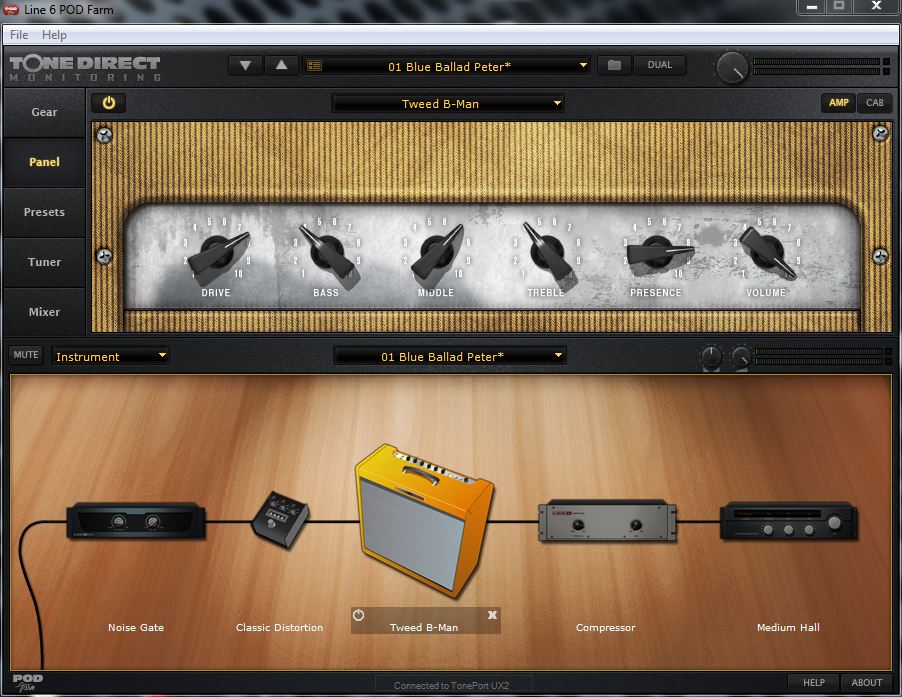Click the TREBLE knob

[546, 252]
